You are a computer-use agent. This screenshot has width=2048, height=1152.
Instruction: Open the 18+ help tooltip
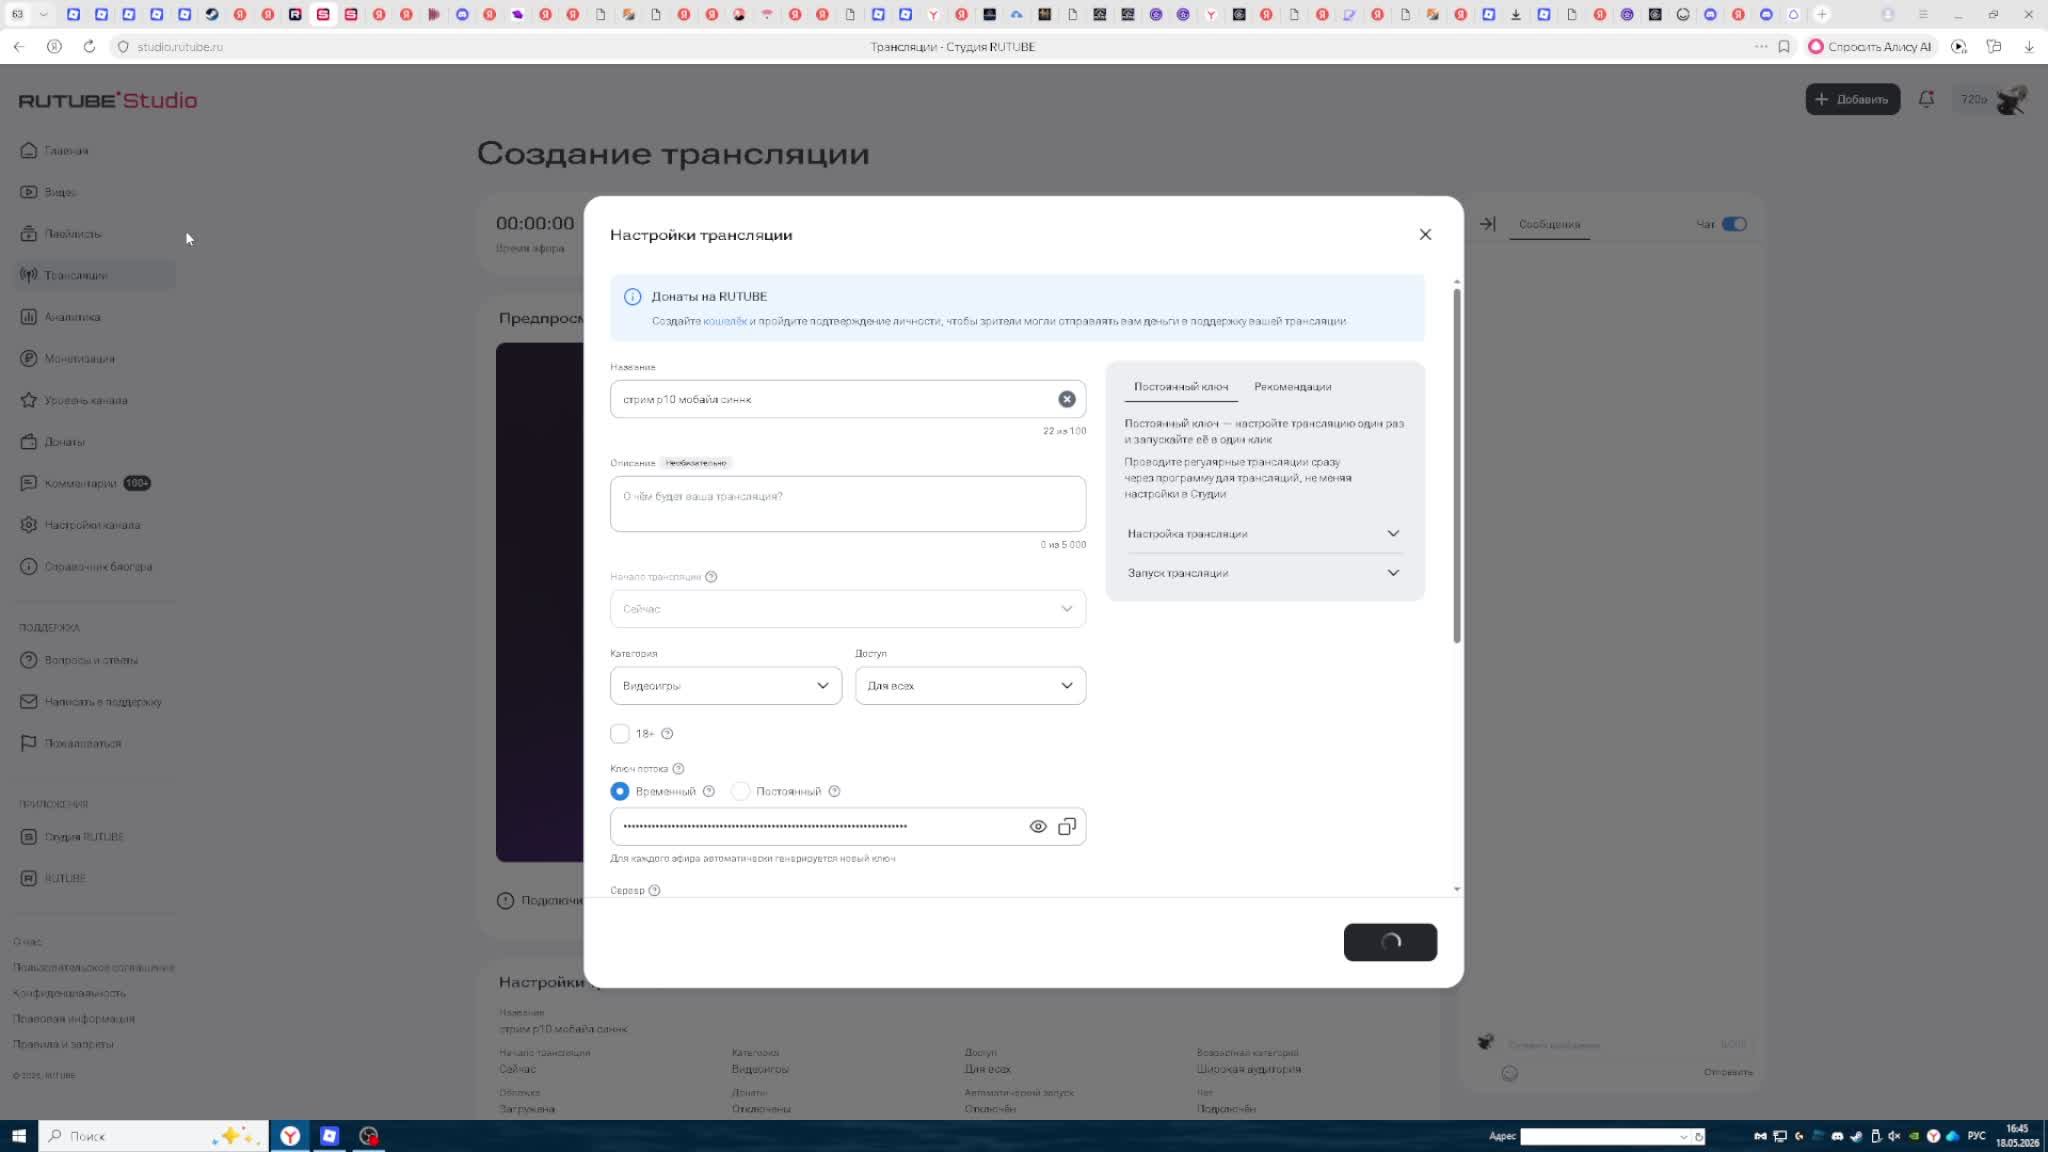[667, 734]
